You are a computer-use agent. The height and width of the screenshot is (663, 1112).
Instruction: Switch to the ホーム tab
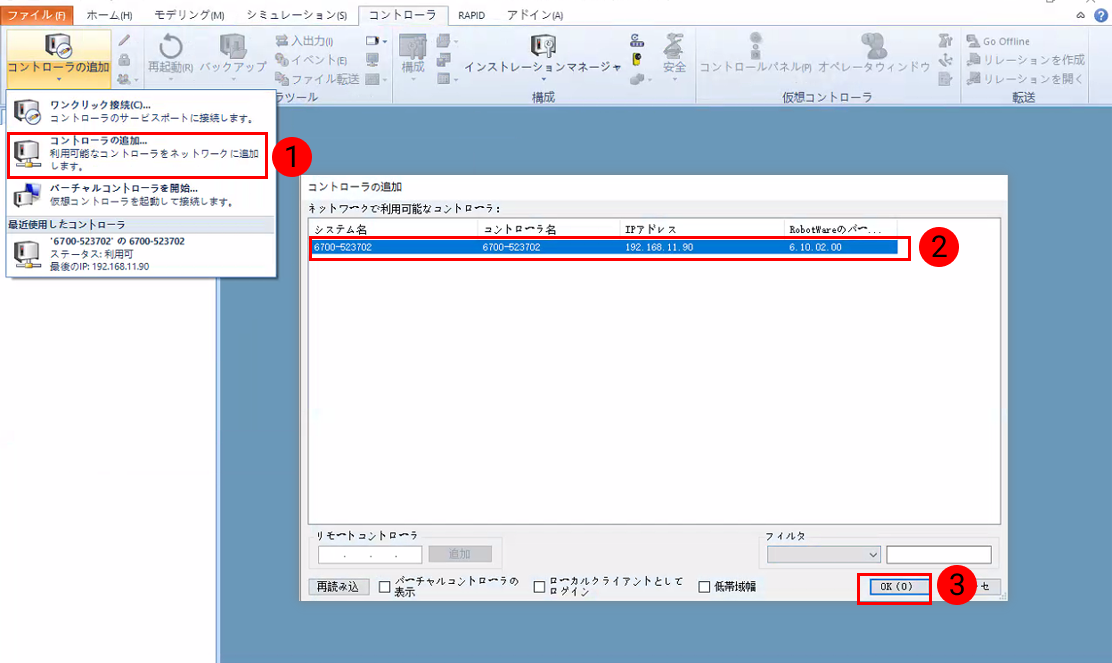pos(109,15)
